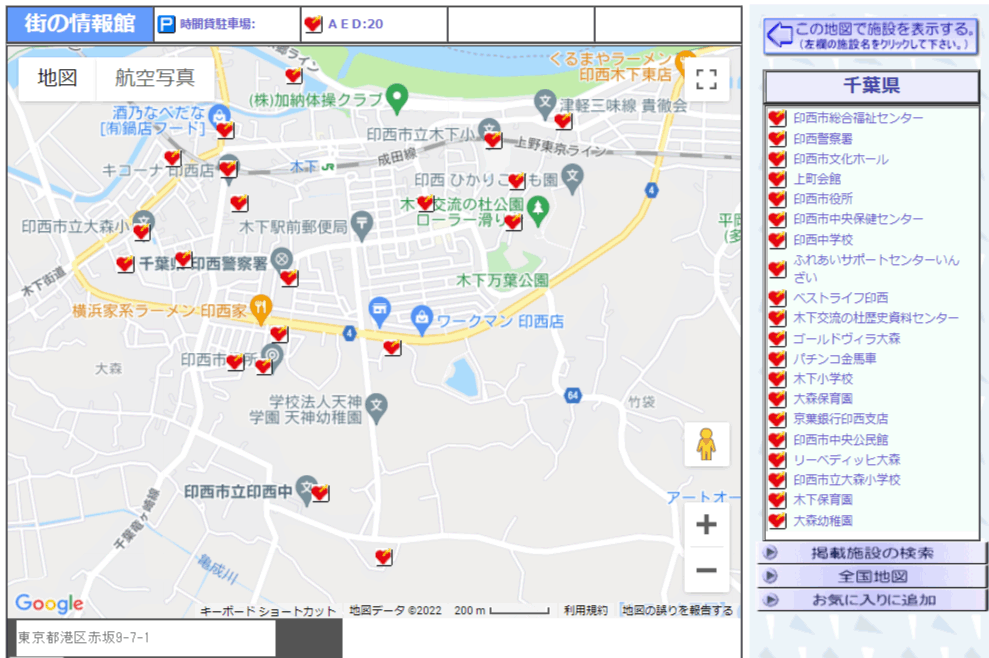This screenshot has width=989, height=658.
Task: Click AED icon beside パチンコ金馬車 in list
Action: click(x=777, y=359)
